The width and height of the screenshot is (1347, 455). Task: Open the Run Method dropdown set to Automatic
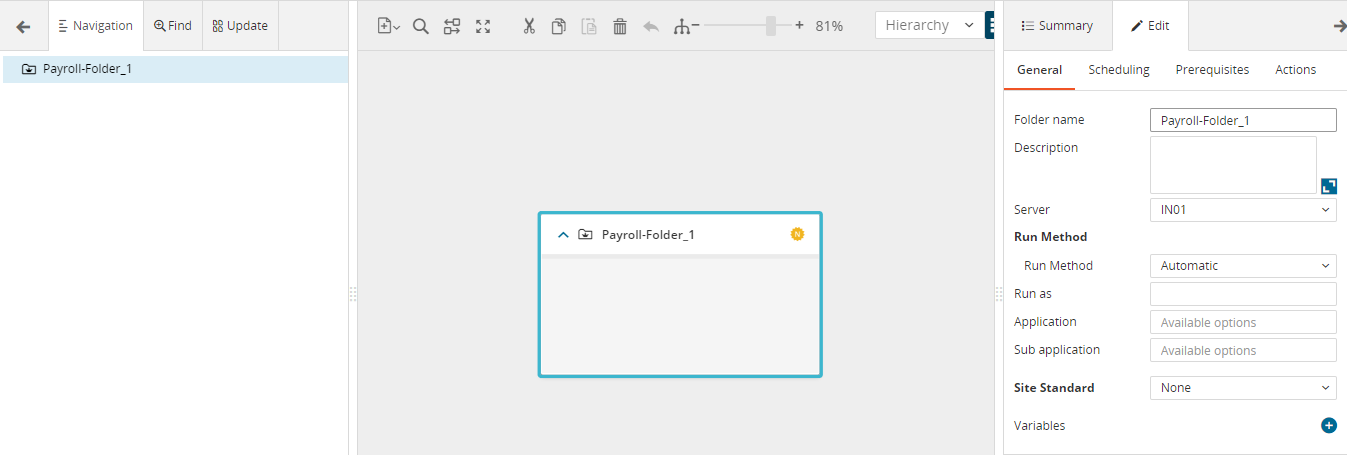[1242, 266]
